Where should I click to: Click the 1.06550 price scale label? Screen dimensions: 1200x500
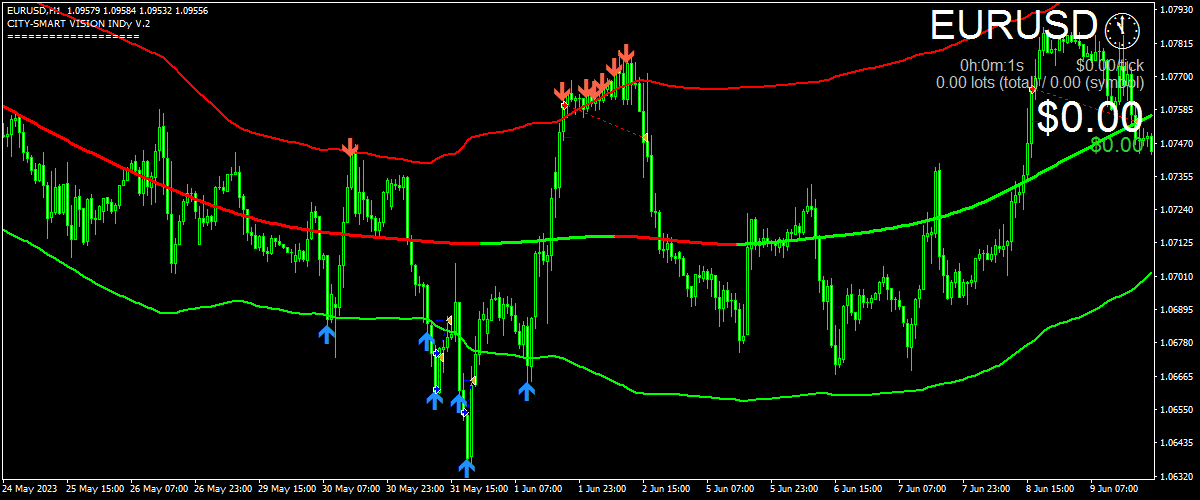[1178, 410]
